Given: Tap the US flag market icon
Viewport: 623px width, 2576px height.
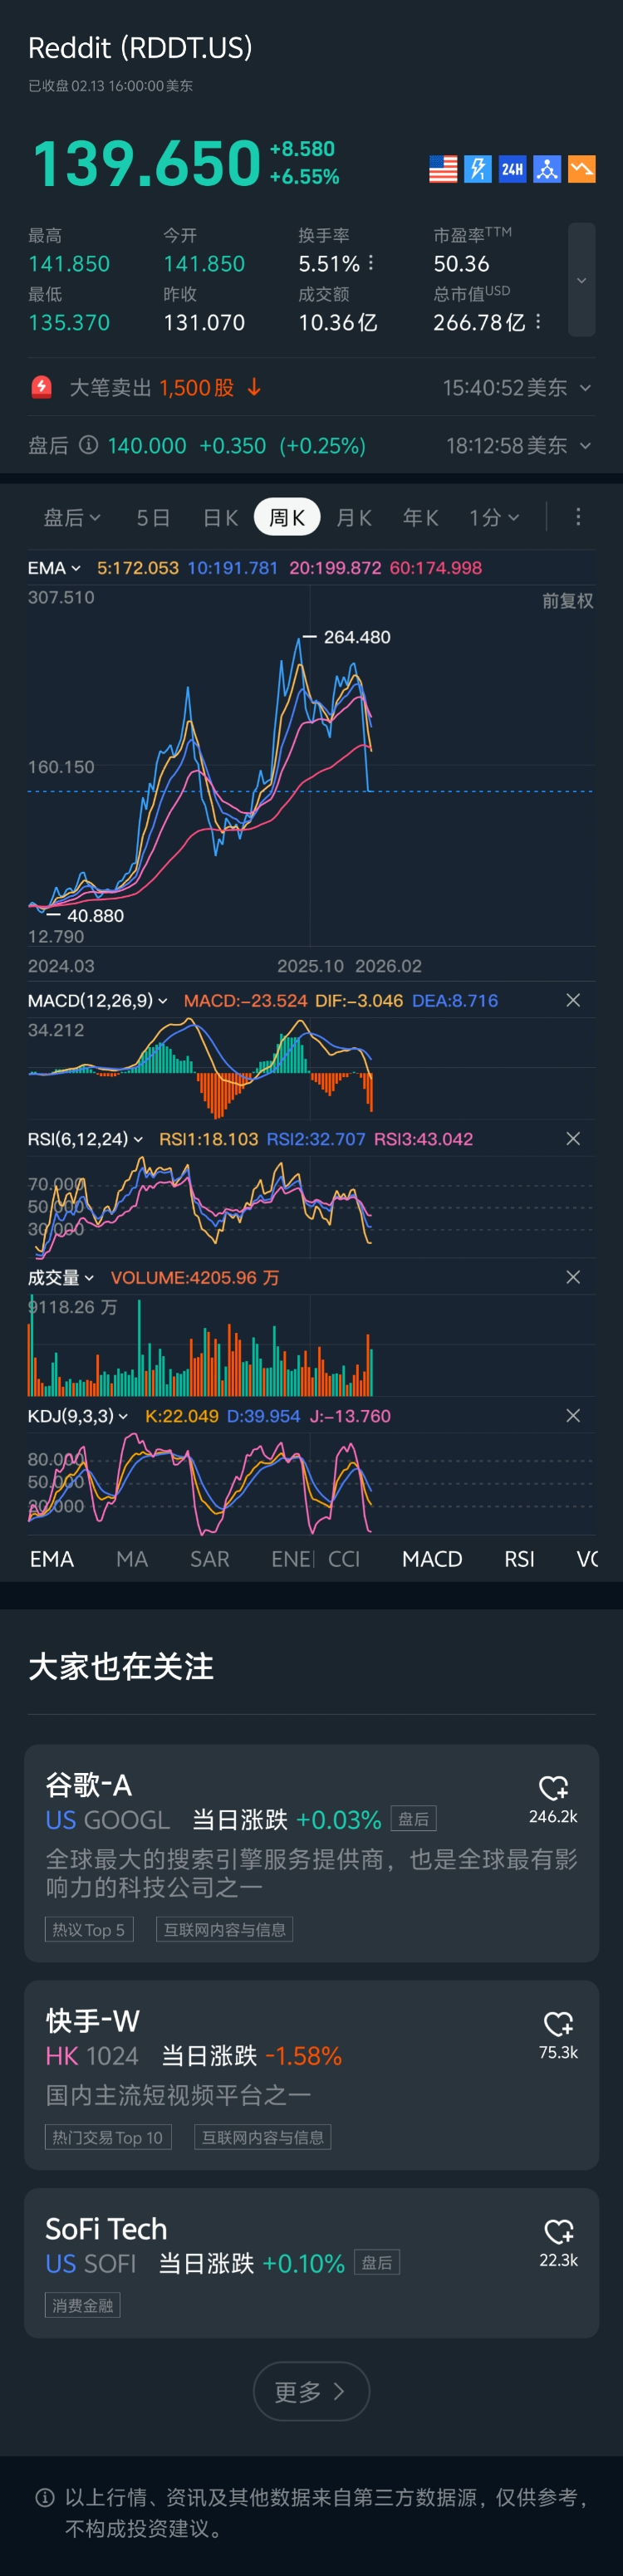Looking at the screenshot, I should point(443,169).
